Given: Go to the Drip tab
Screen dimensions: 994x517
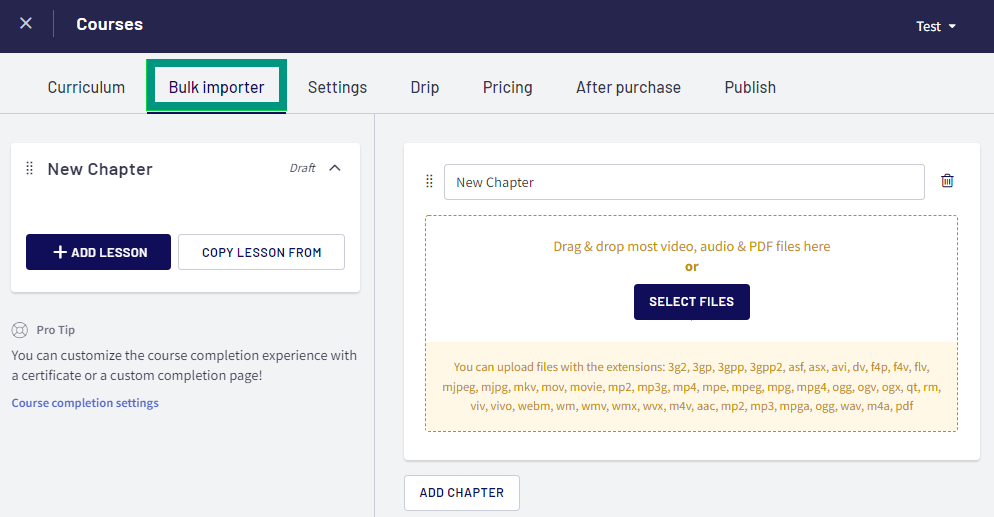Looking at the screenshot, I should 425,87.
